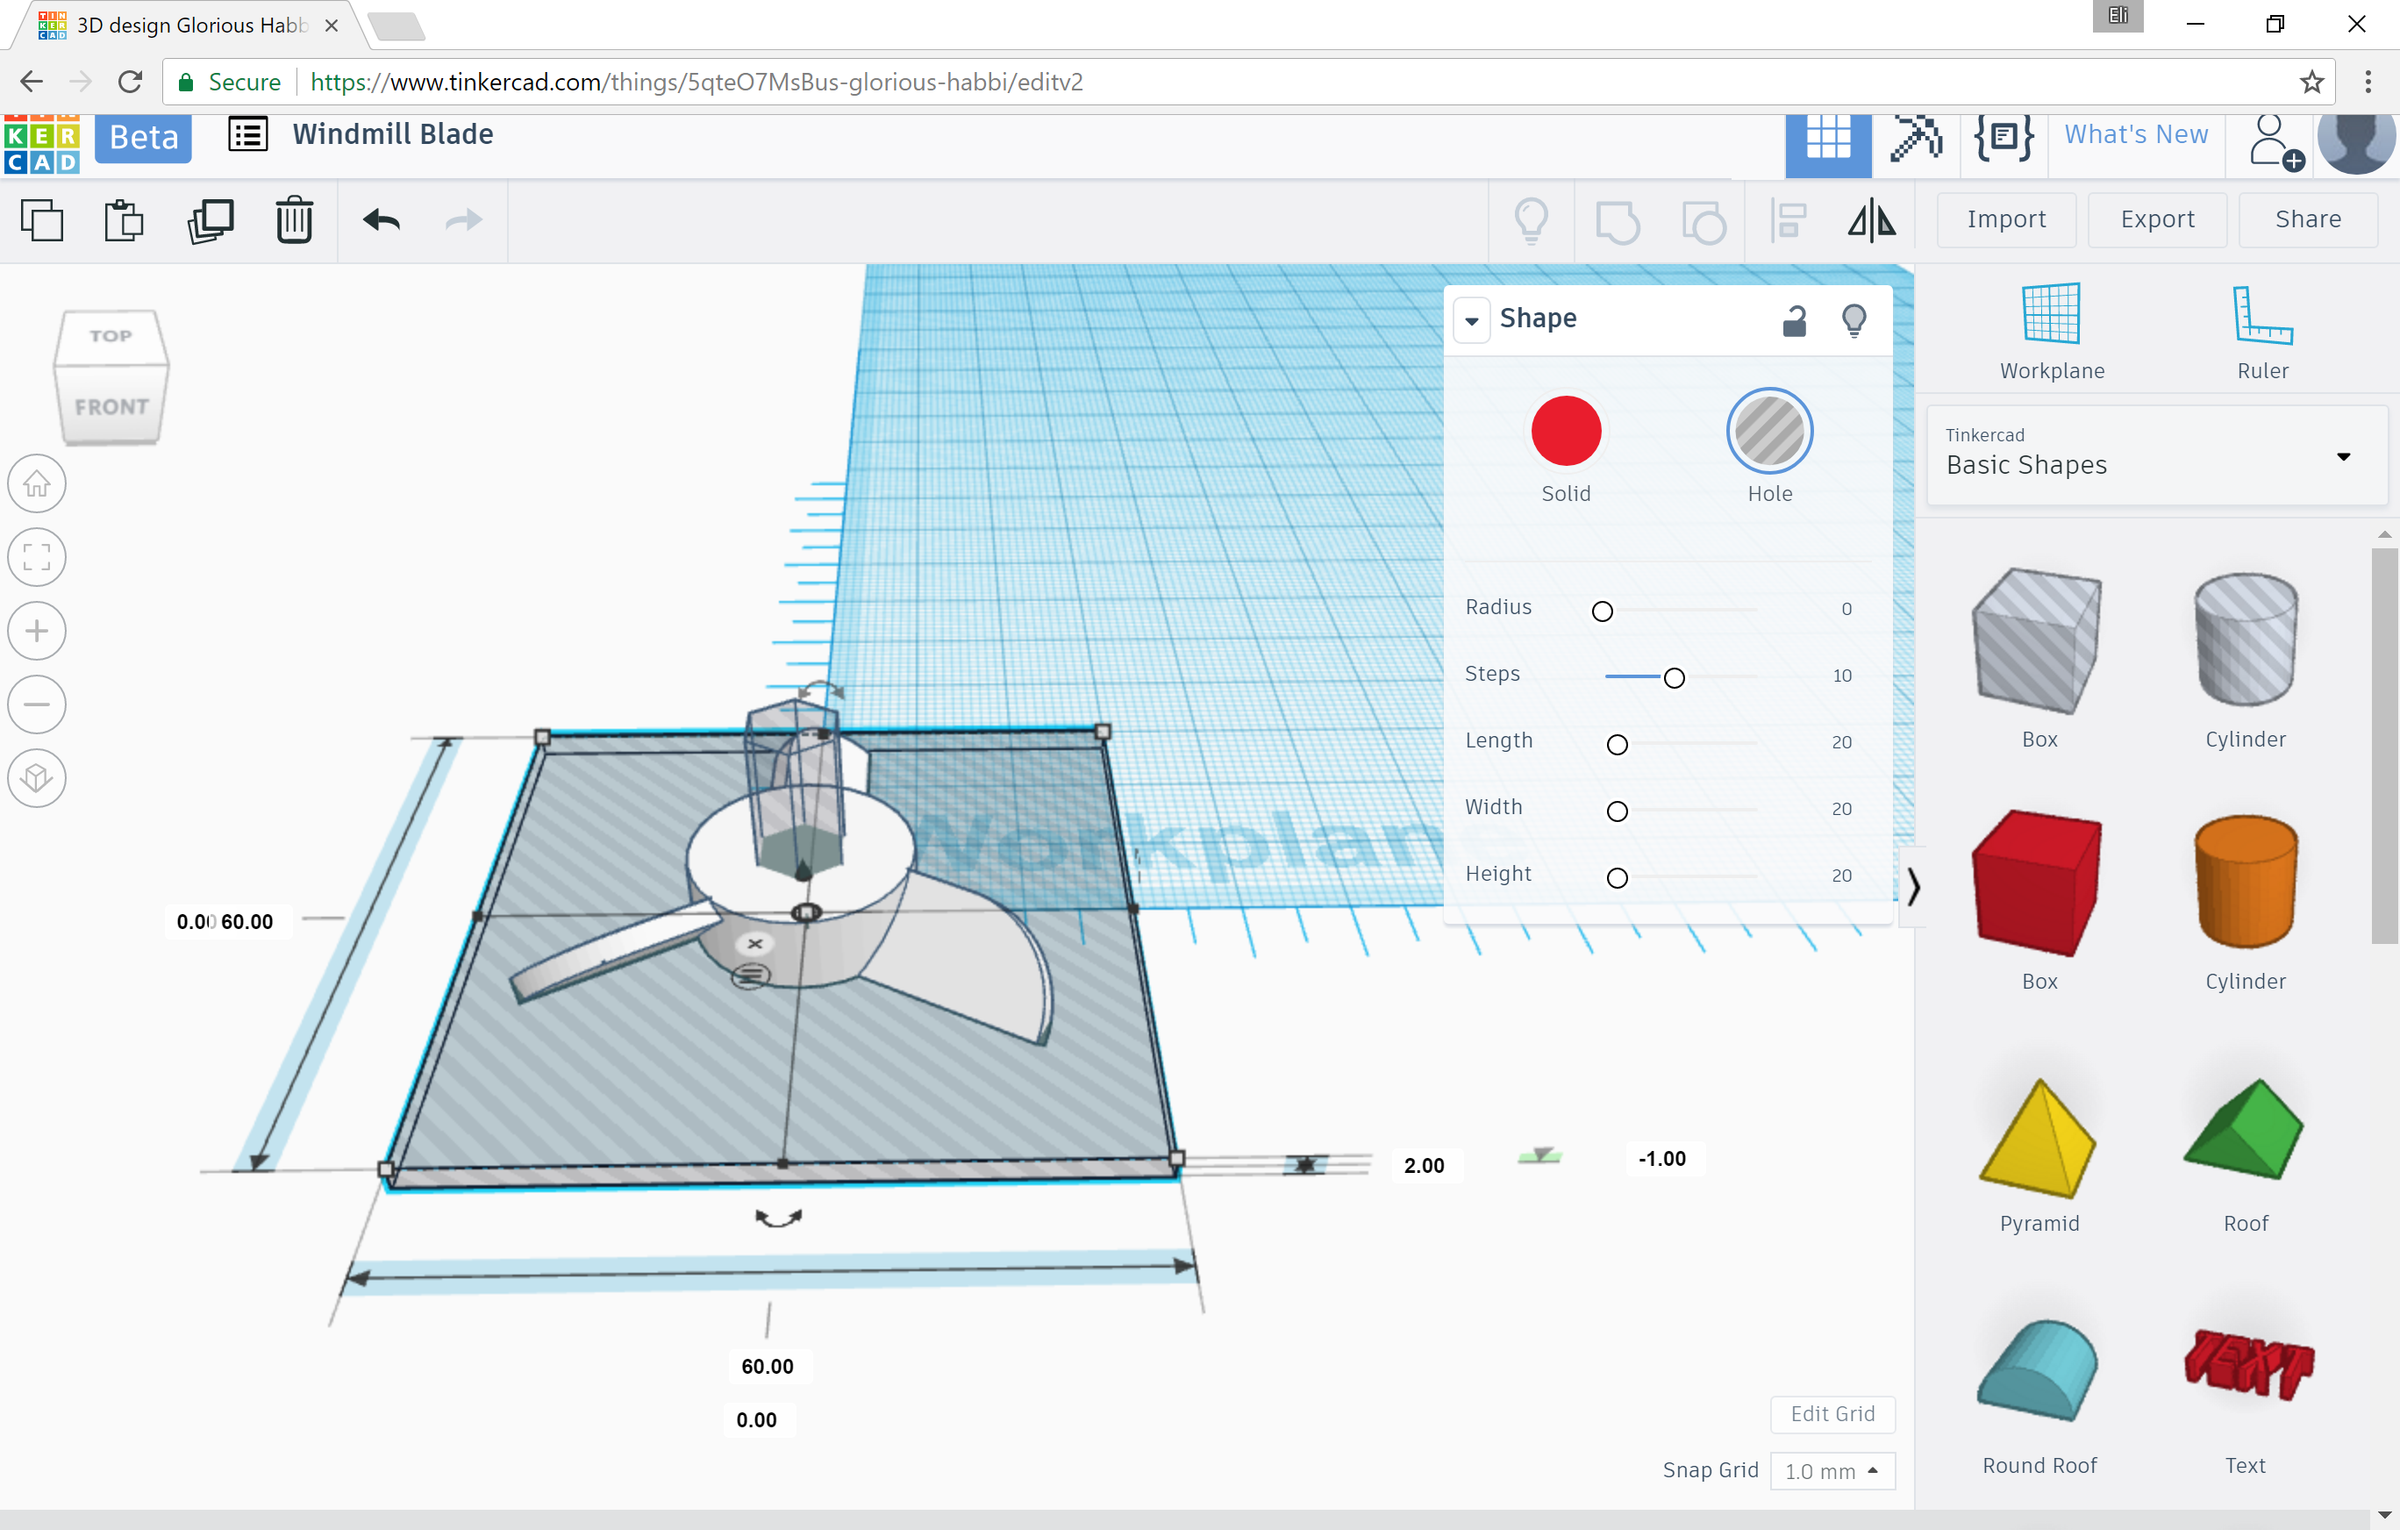The height and width of the screenshot is (1530, 2400).
Task: Open the Blocks editor pickaxe icon
Action: click(1915, 140)
